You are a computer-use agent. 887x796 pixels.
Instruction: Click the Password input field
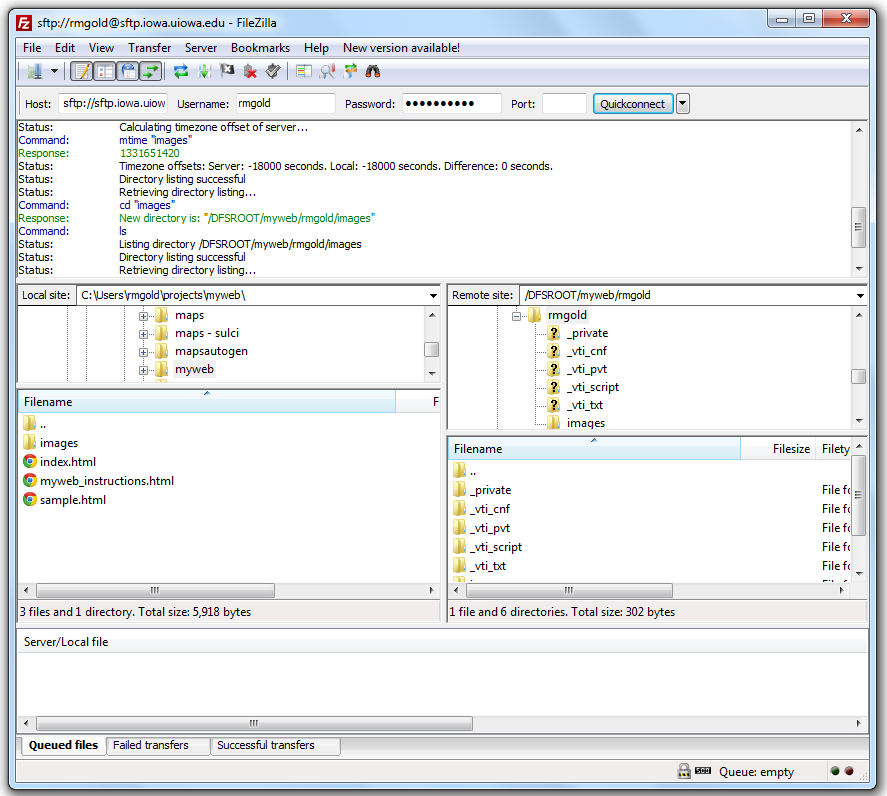(x=451, y=104)
